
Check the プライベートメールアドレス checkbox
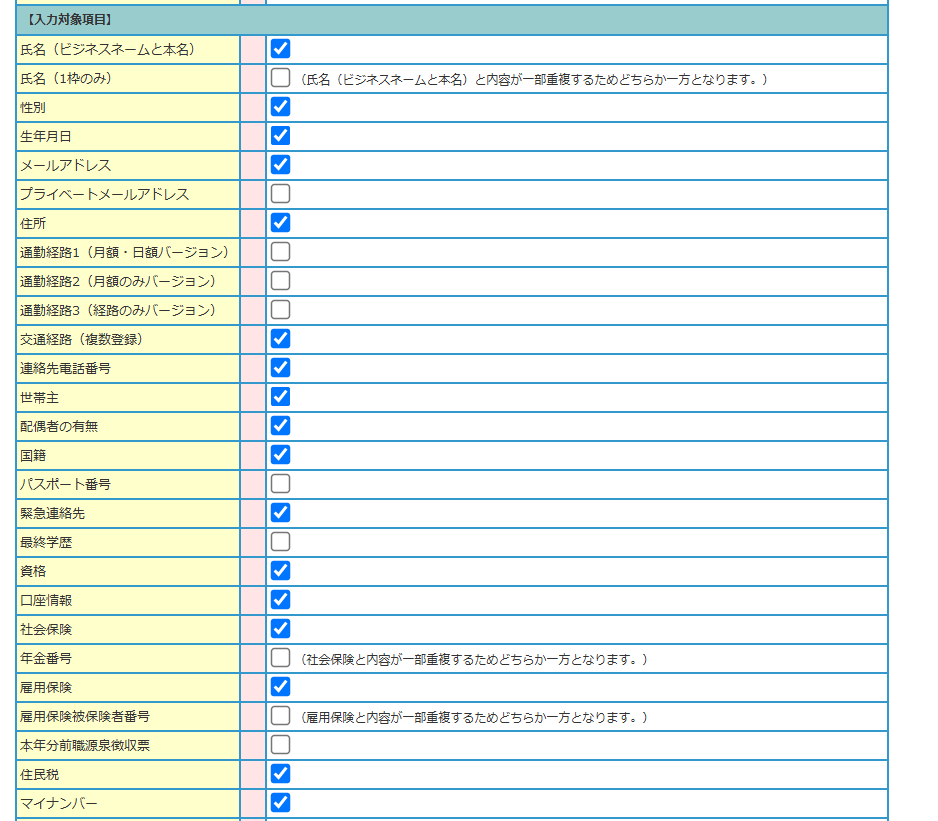click(x=281, y=194)
